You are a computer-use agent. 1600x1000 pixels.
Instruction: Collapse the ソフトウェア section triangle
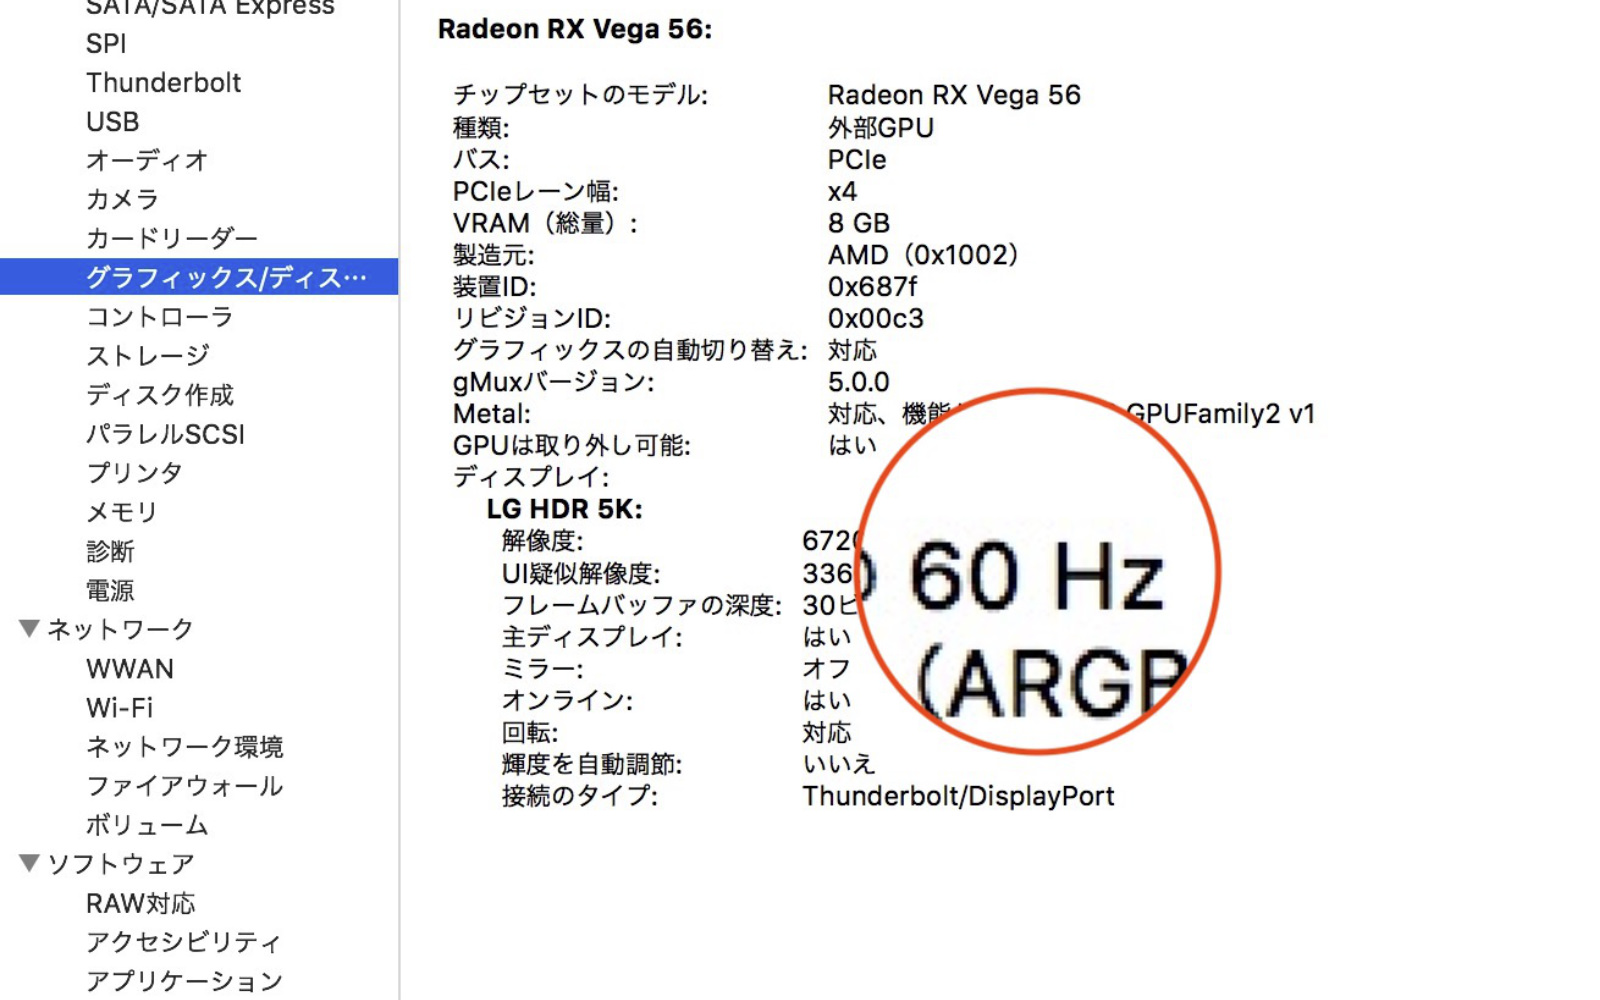(29, 863)
